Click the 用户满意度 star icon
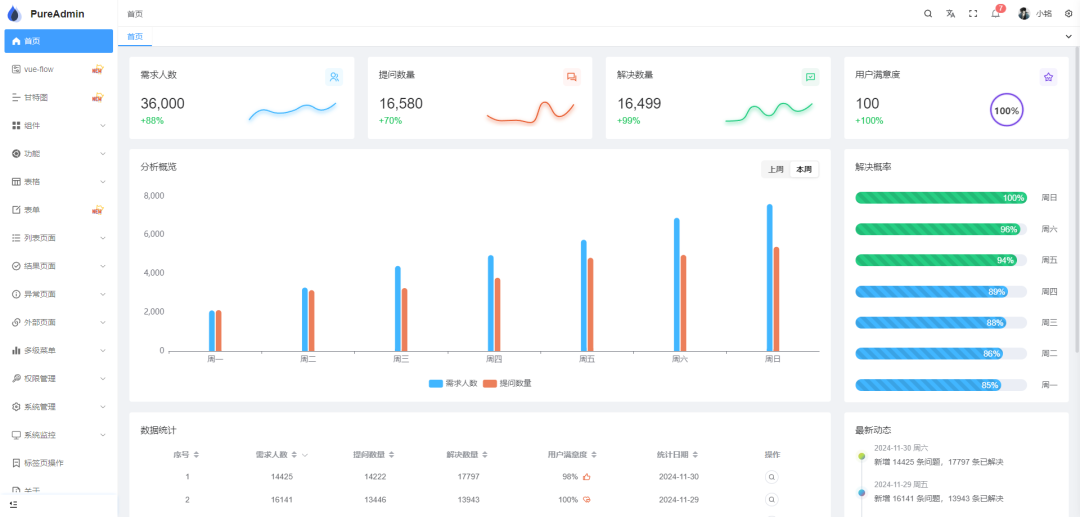Image resolution: width=1080 pixels, height=517 pixels. 1048,77
